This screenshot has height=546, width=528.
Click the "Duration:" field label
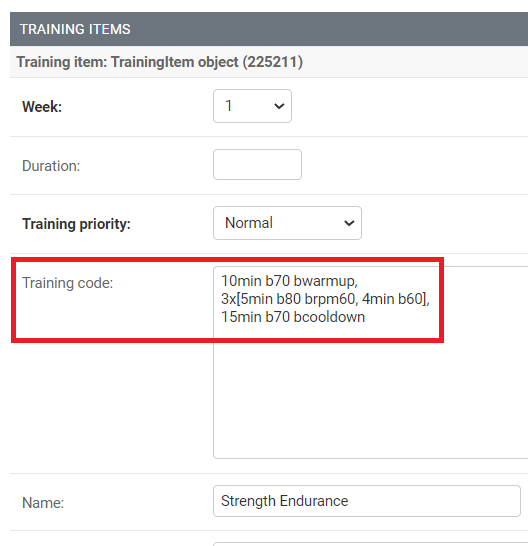pyautogui.click(x=51, y=166)
